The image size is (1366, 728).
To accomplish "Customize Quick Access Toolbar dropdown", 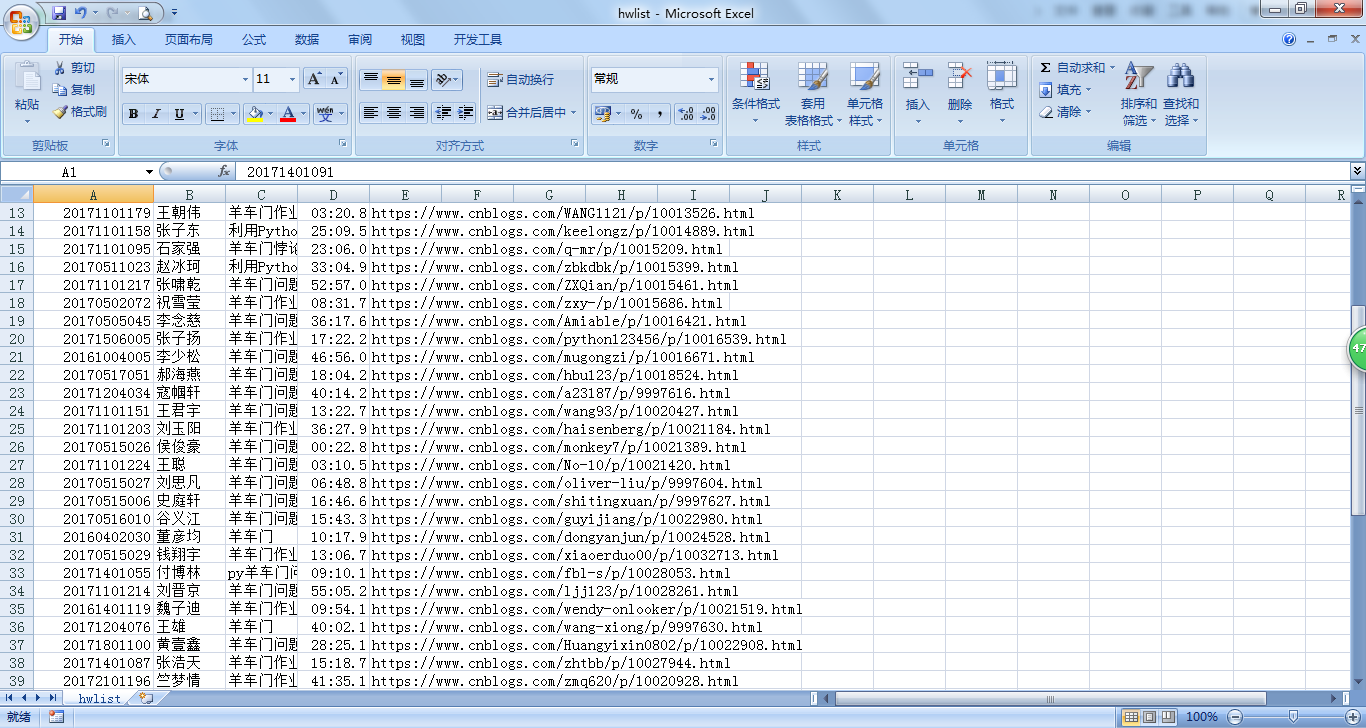I will coord(173,13).
